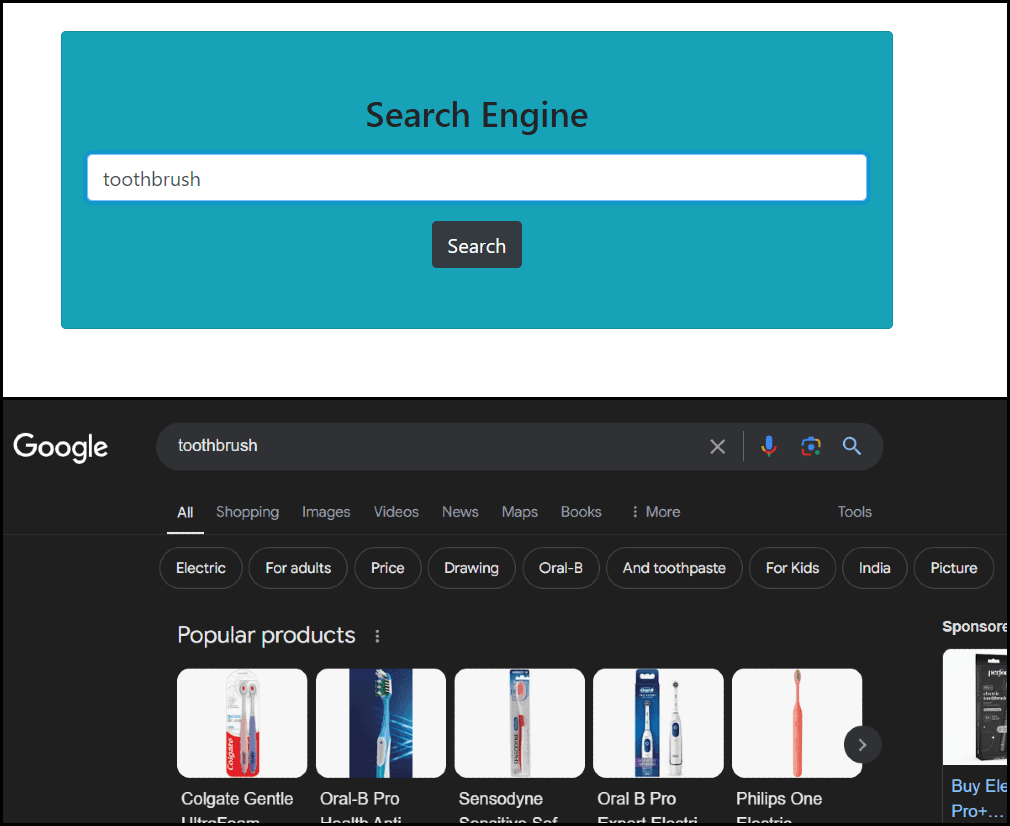Open the Philips One product title
This screenshot has width=1010, height=826.
coord(779,809)
